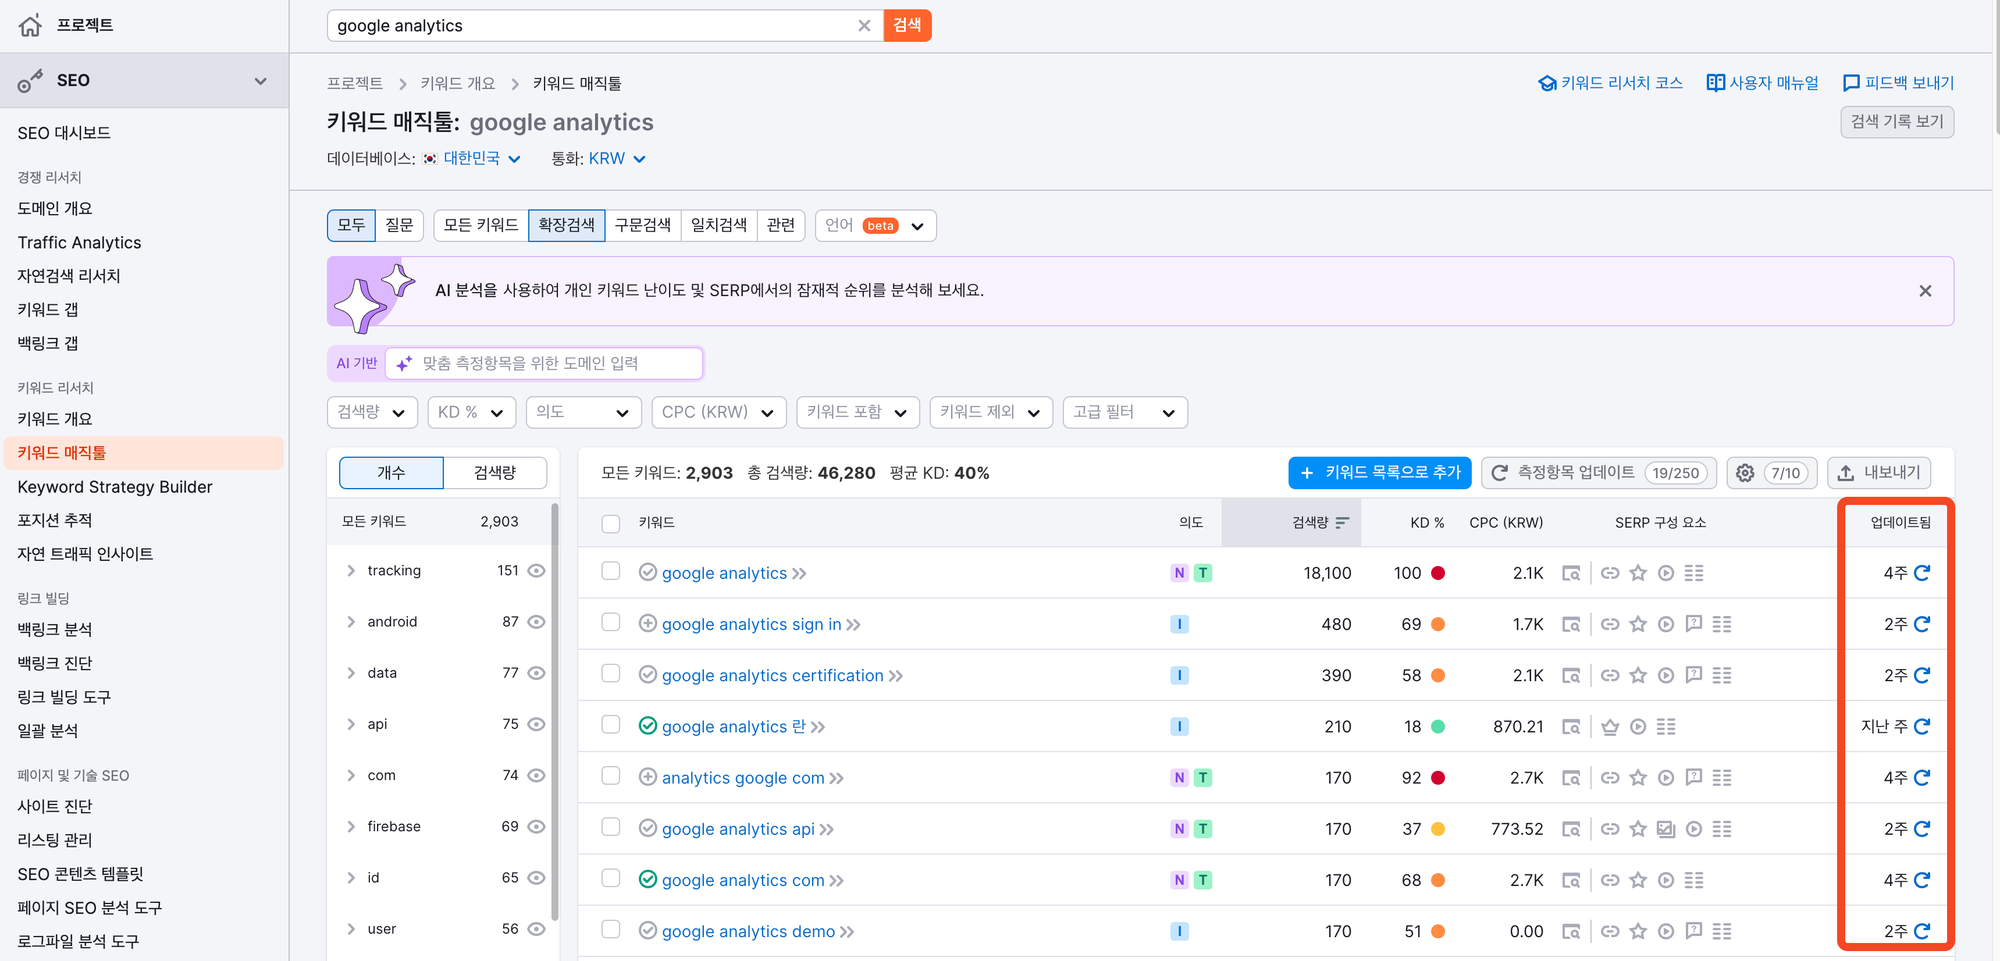Expand the api keyword group
Viewport: 2000px width, 961px height.
(x=351, y=724)
